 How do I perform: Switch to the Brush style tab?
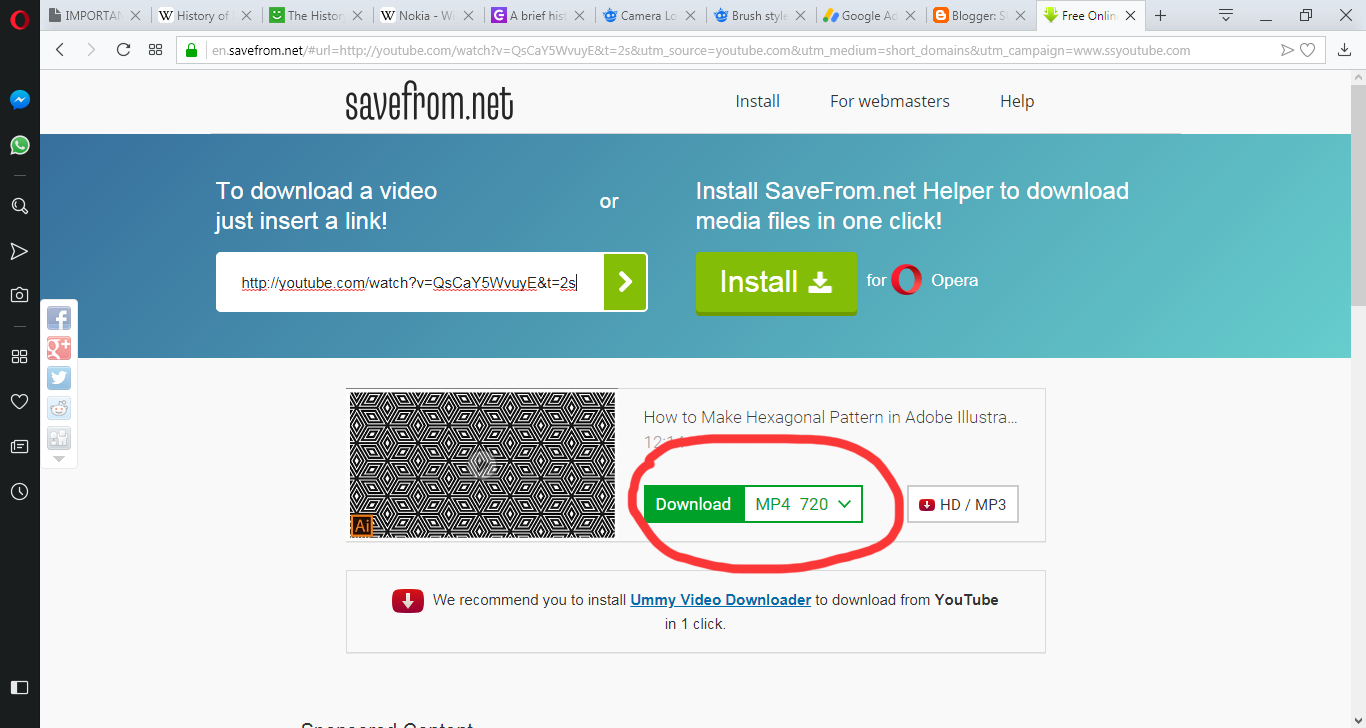[760, 16]
